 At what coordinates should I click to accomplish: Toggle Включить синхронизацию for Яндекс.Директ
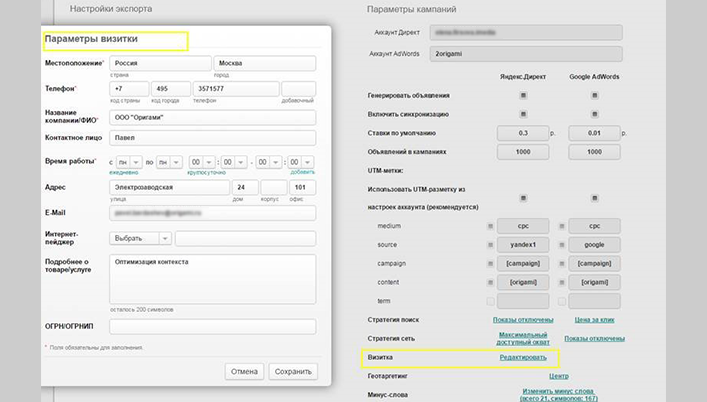pyautogui.click(x=523, y=114)
